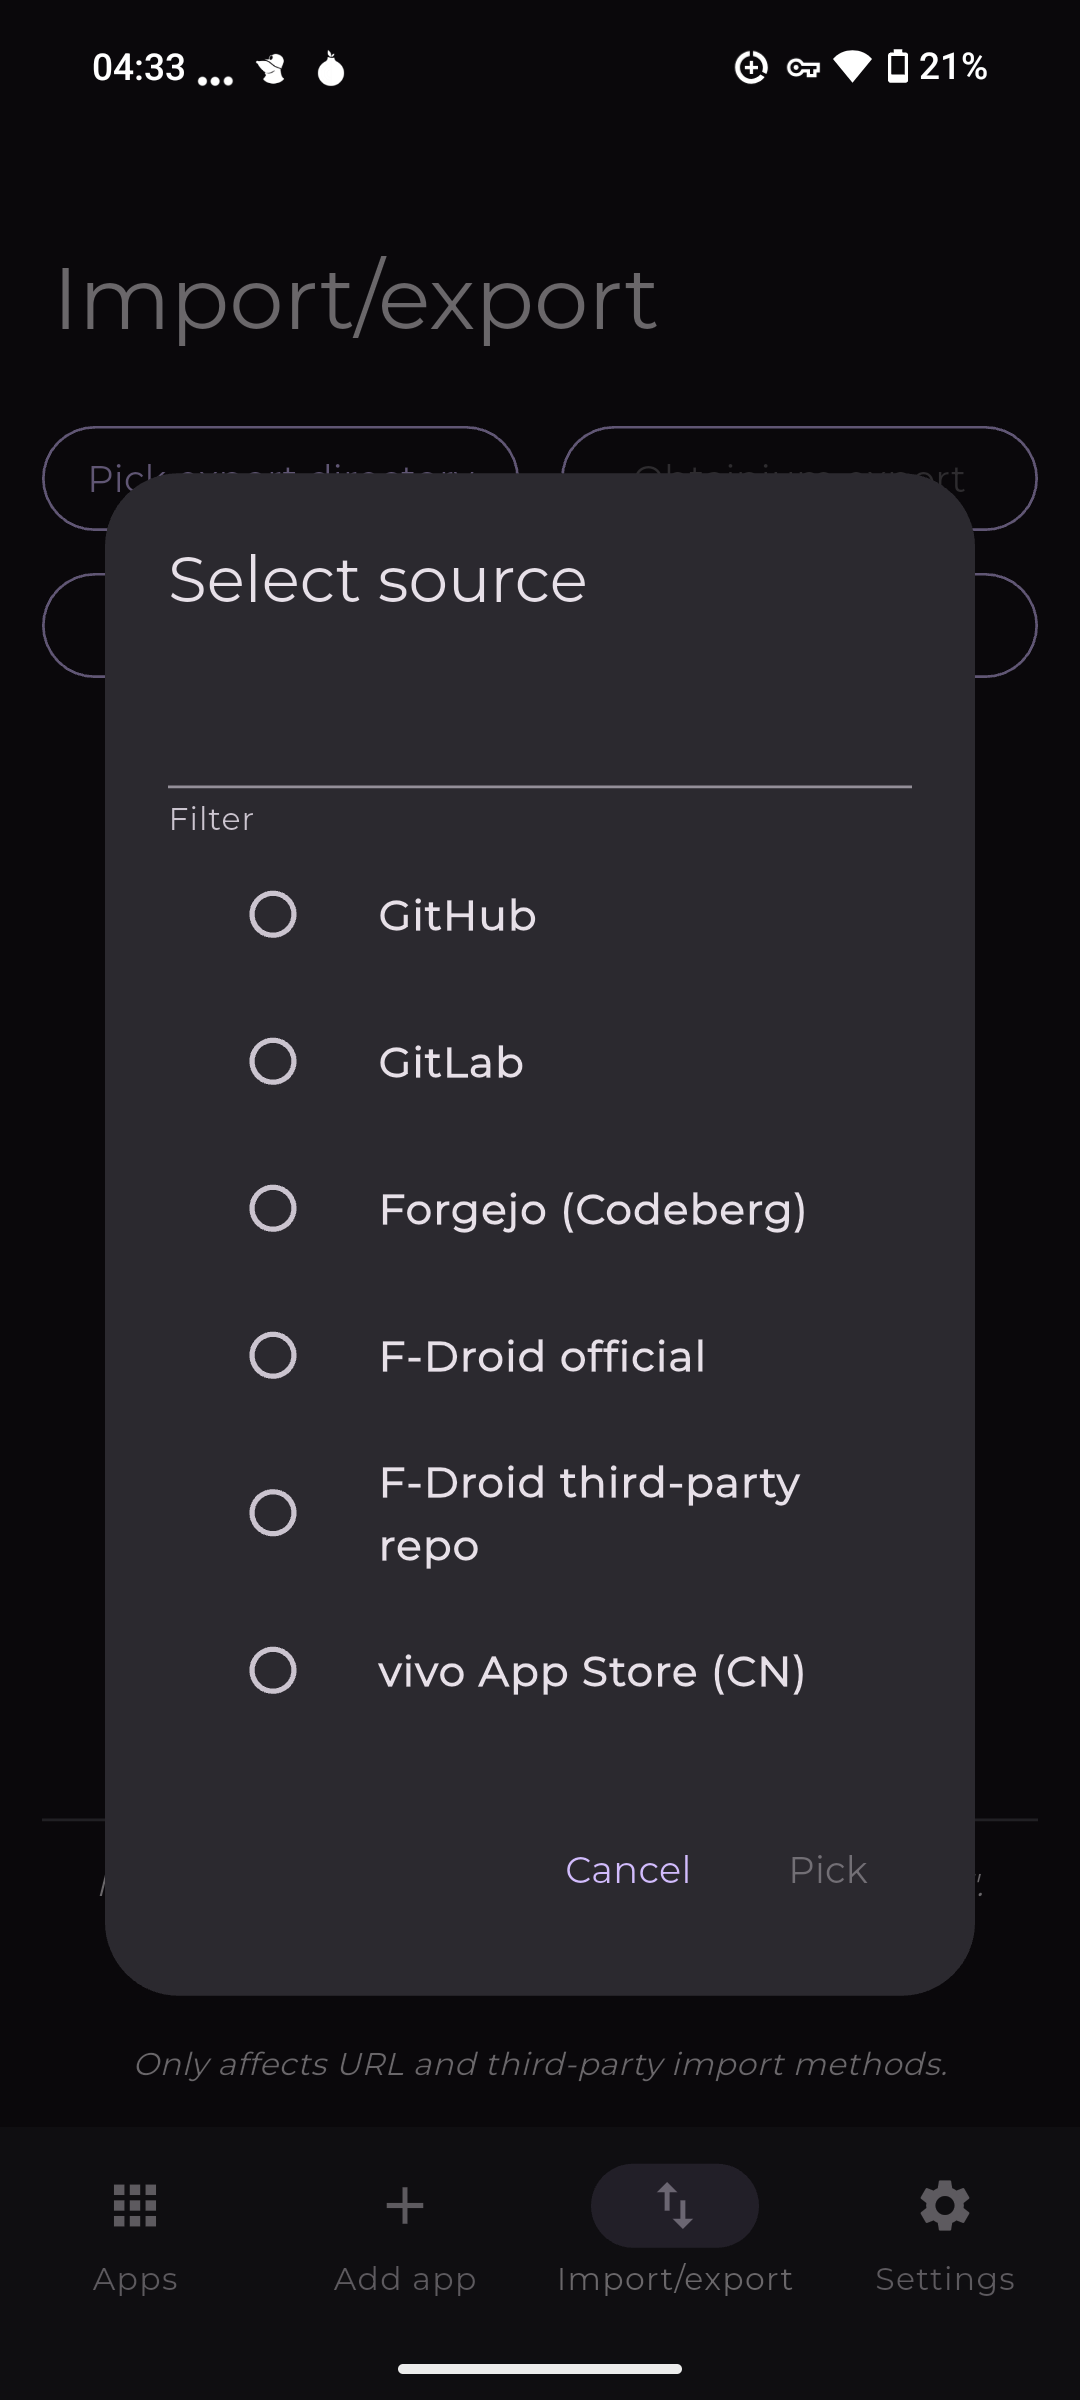
Task: Switch to the Apps tab label
Action: coord(135,2279)
